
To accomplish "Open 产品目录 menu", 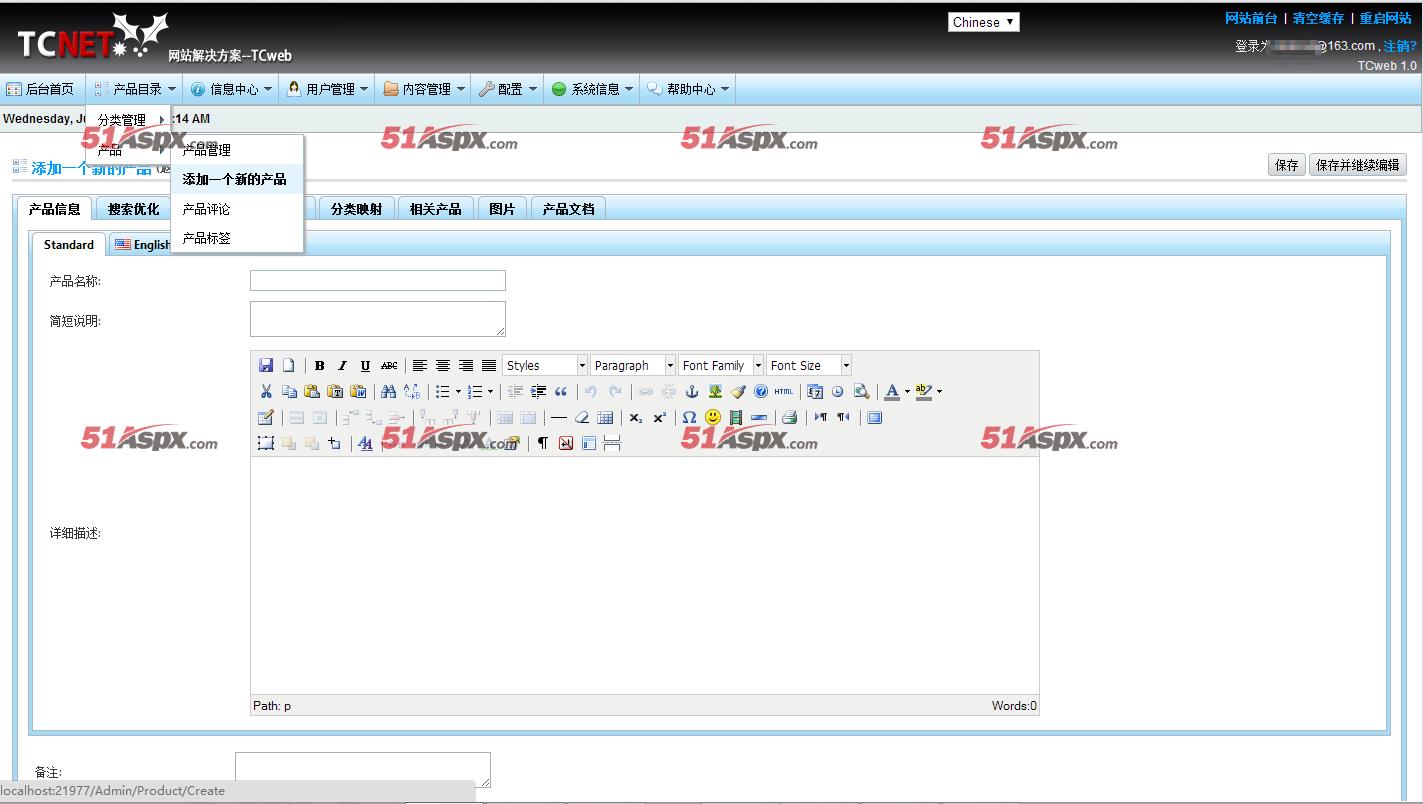I will point(136,89).
